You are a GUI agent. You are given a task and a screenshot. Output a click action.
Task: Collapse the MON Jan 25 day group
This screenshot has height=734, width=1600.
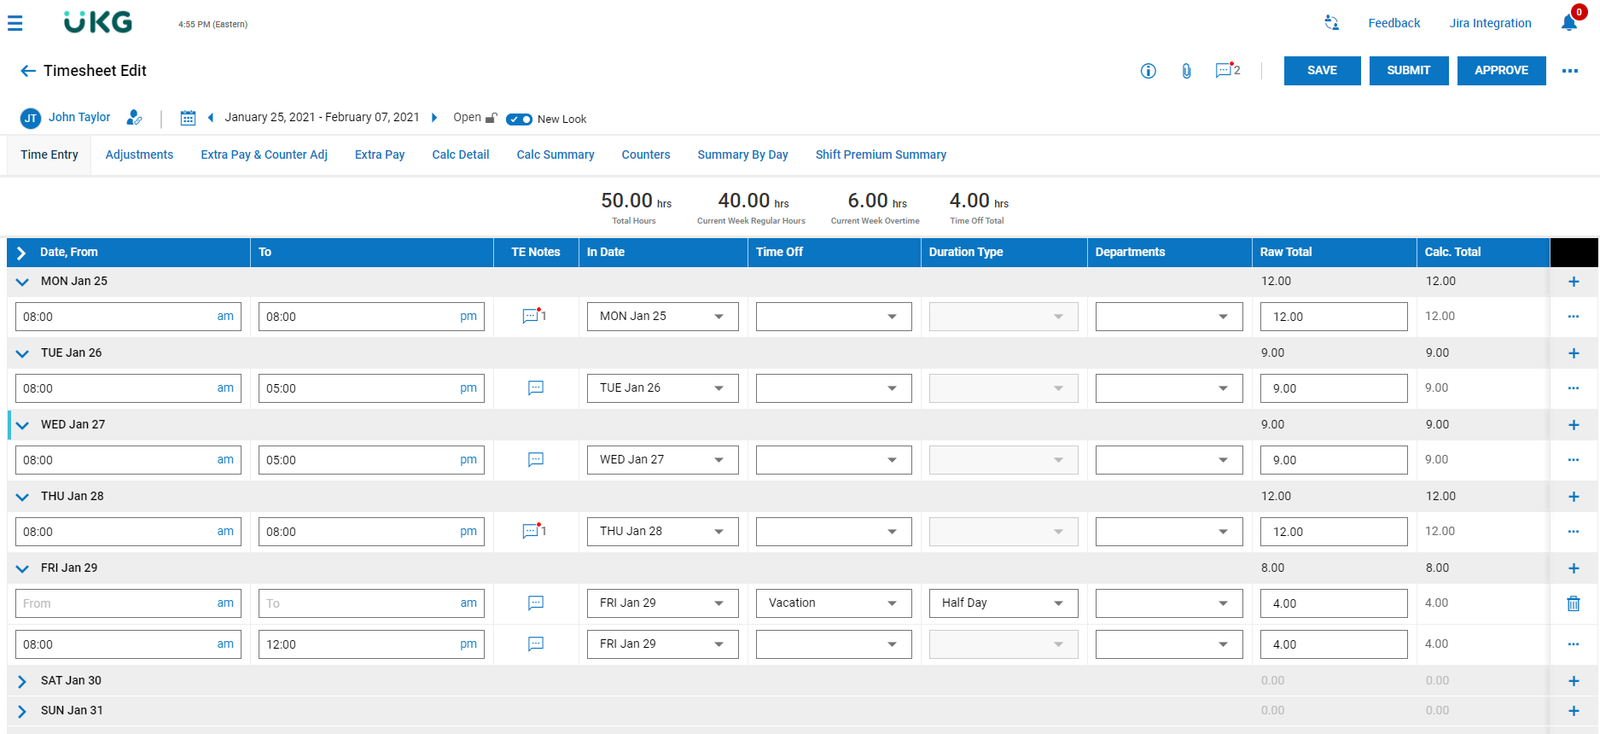coord(22,282)
